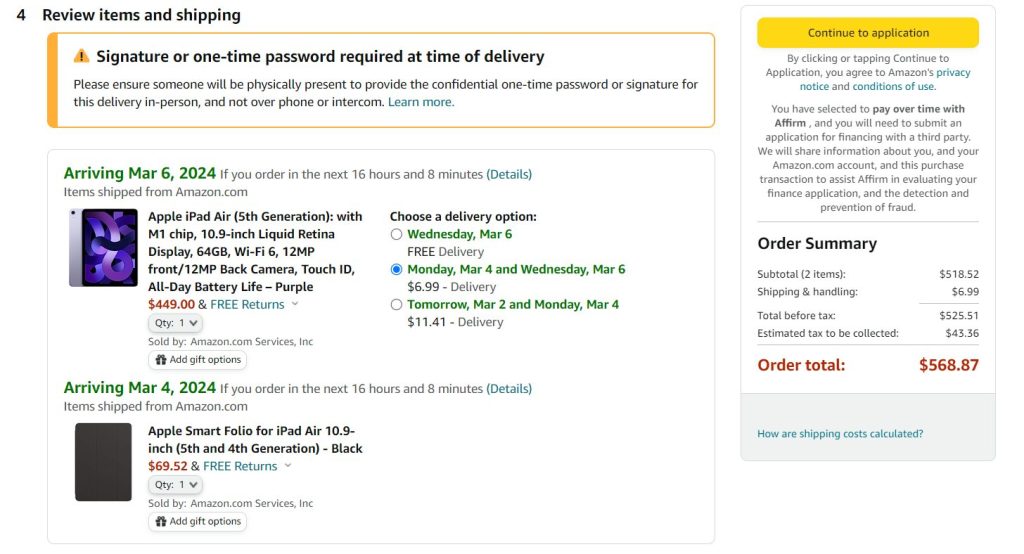Select Monday, Mar 4 and Wednesday delivery option
Image resolution: width=1024 pixels, height=554 pixels.
397,269
